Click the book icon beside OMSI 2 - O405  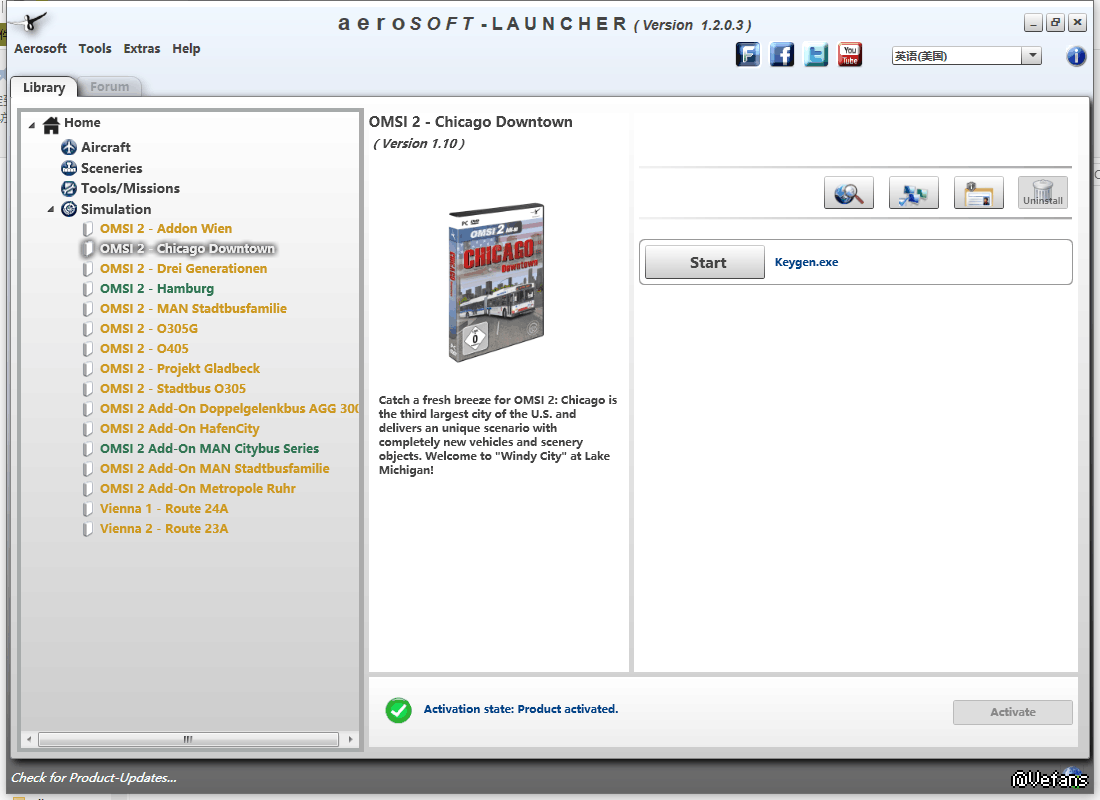pos(88,349)
